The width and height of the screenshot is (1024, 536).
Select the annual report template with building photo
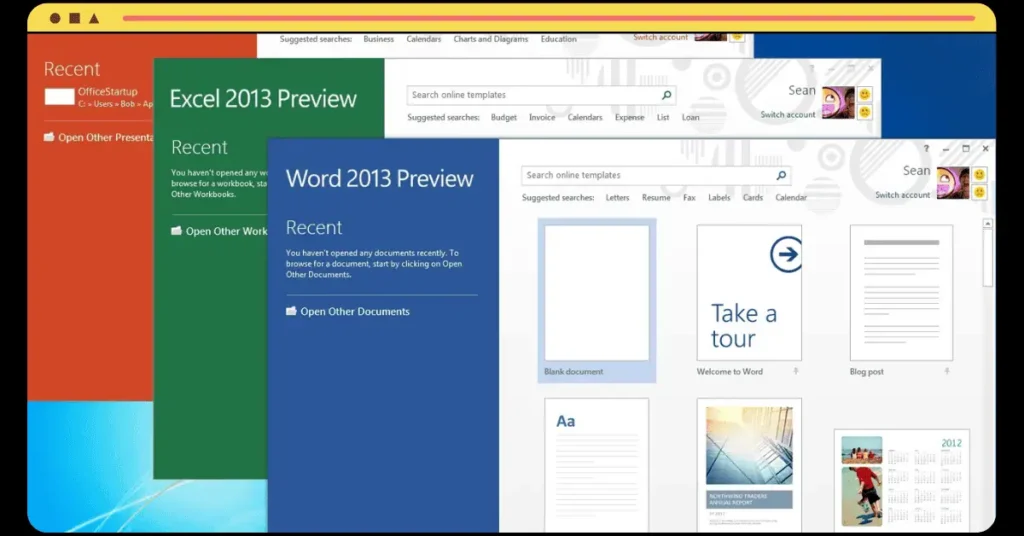point(748,465)
